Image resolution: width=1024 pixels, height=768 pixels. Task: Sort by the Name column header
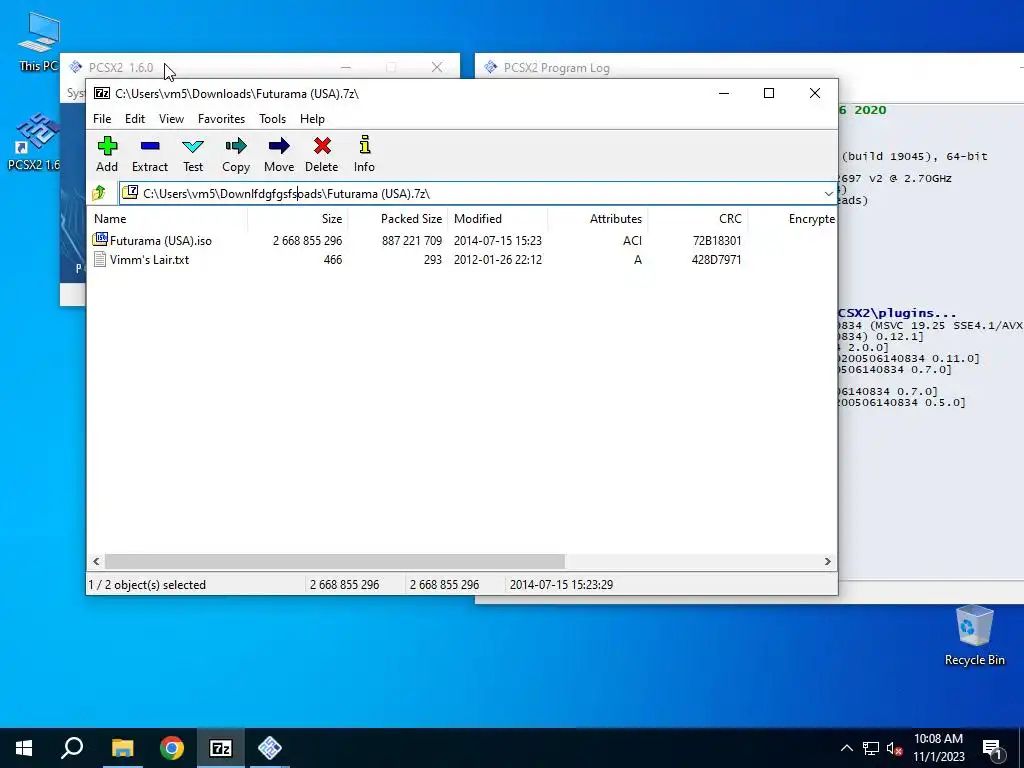point(167,219)
